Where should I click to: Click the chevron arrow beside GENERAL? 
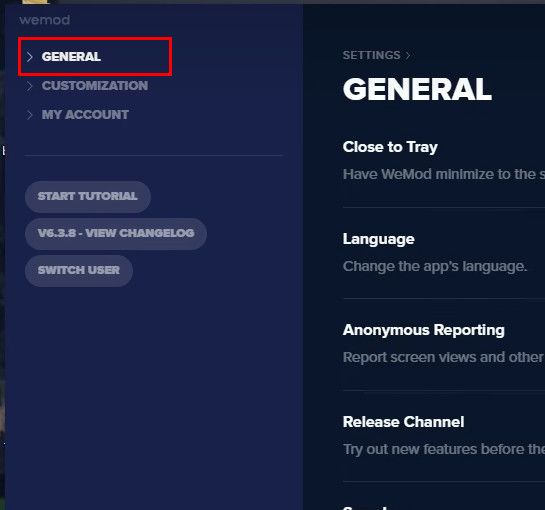click(30, 57)
